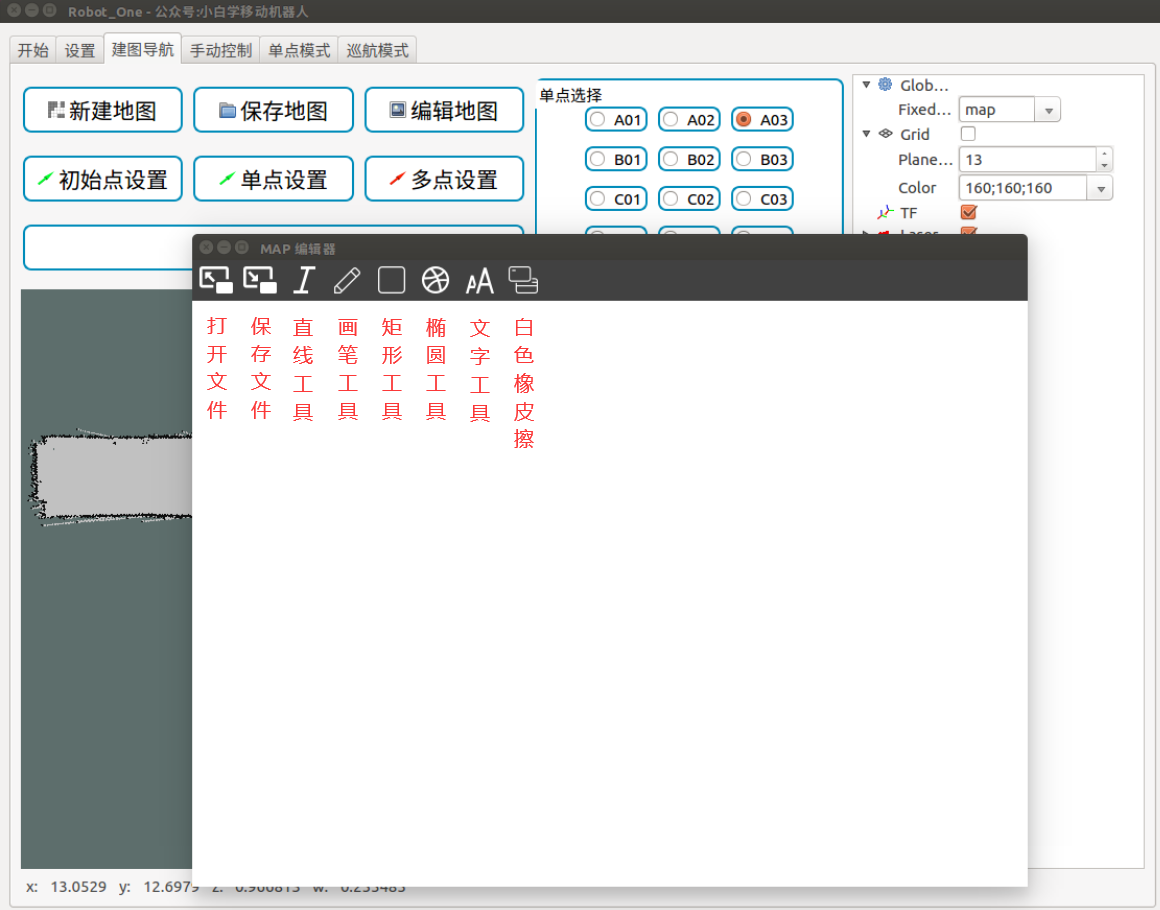Switch to the 单点模式 tab
Screen dimensions: 1160x910
coord(299,50)
